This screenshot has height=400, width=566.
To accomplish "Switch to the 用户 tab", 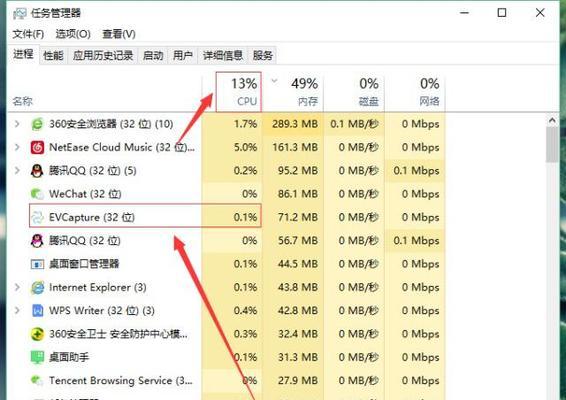I will 183,56.
